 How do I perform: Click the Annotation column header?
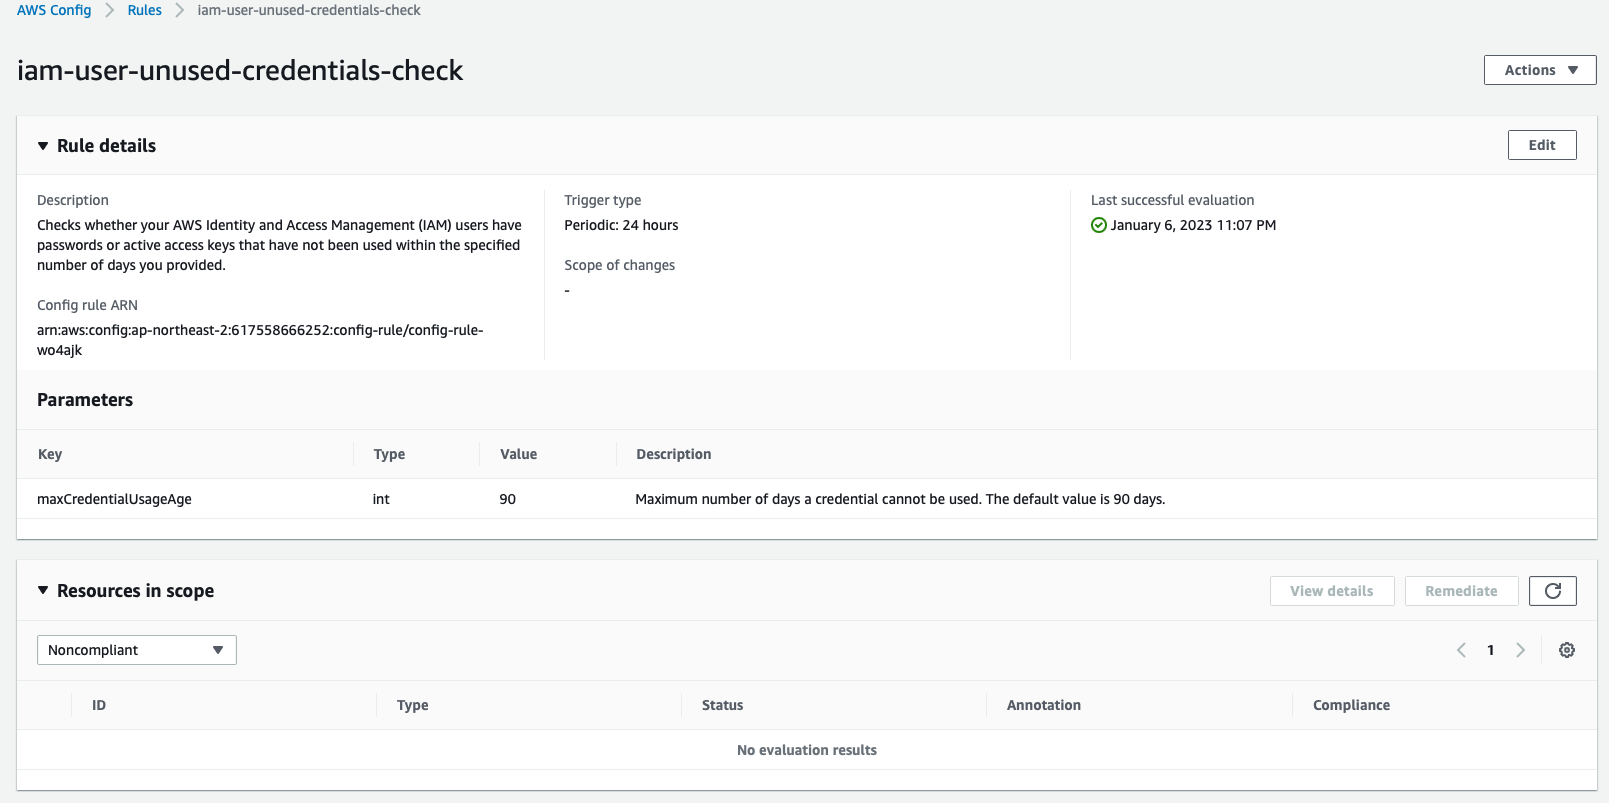pos(1044,705)
